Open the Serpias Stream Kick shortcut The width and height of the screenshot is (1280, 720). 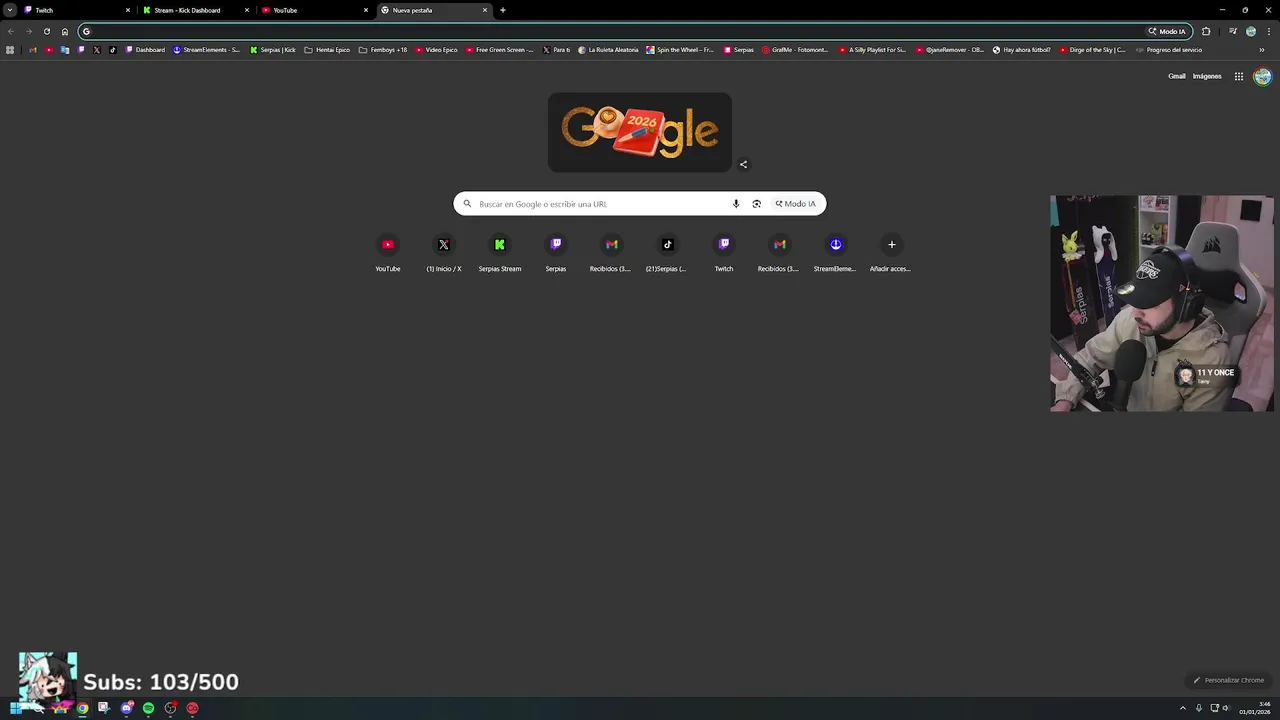(x=500, y=253)
